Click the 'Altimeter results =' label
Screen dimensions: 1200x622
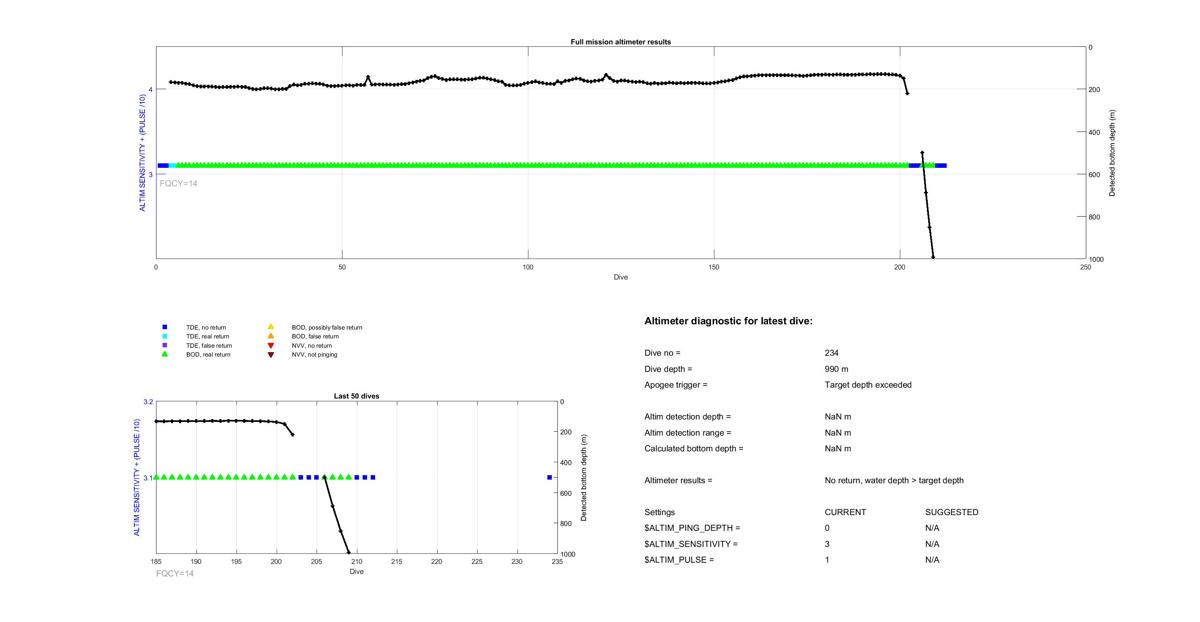pos(678,481)
